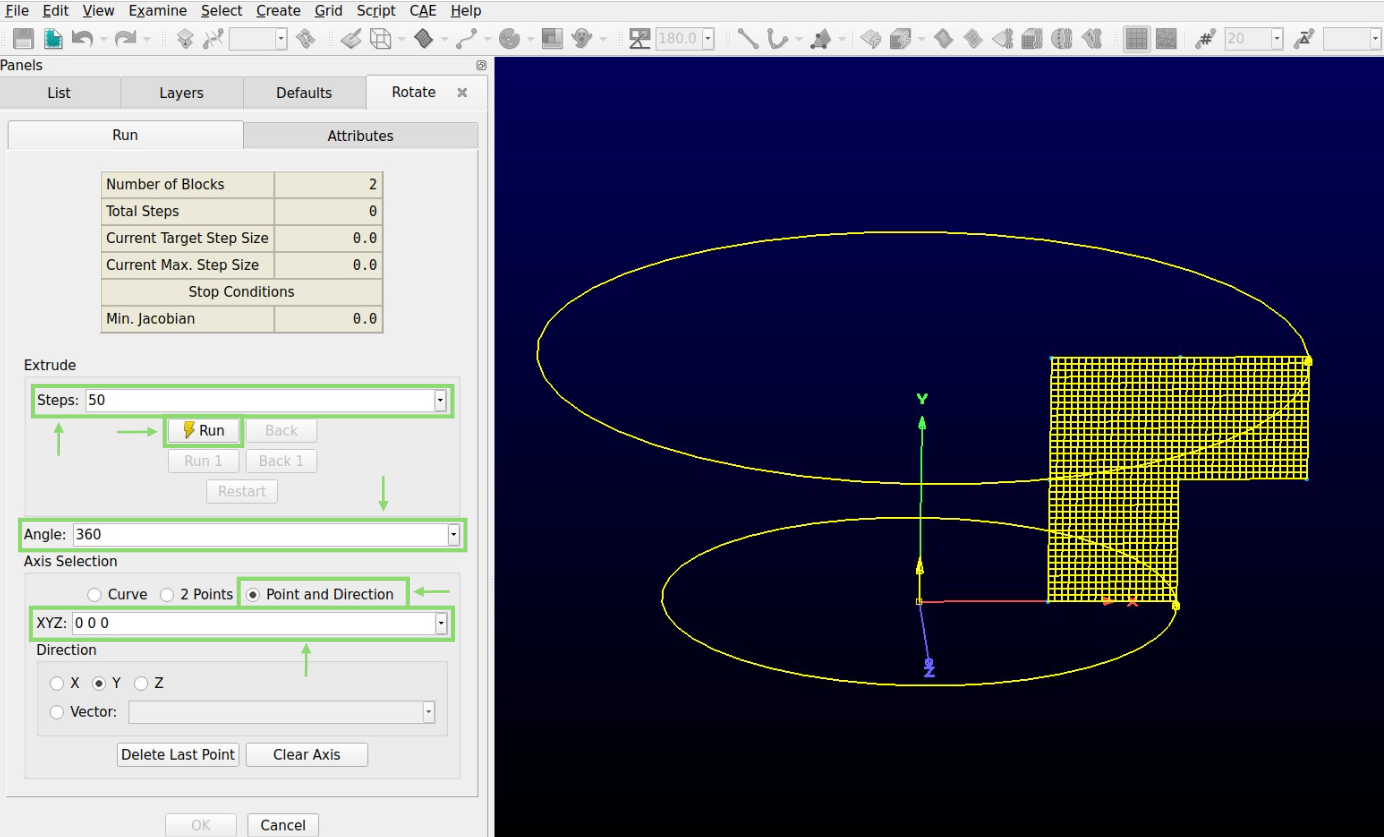
Task: Select the 2 Points axis option
Action: [x=167, y=595]
